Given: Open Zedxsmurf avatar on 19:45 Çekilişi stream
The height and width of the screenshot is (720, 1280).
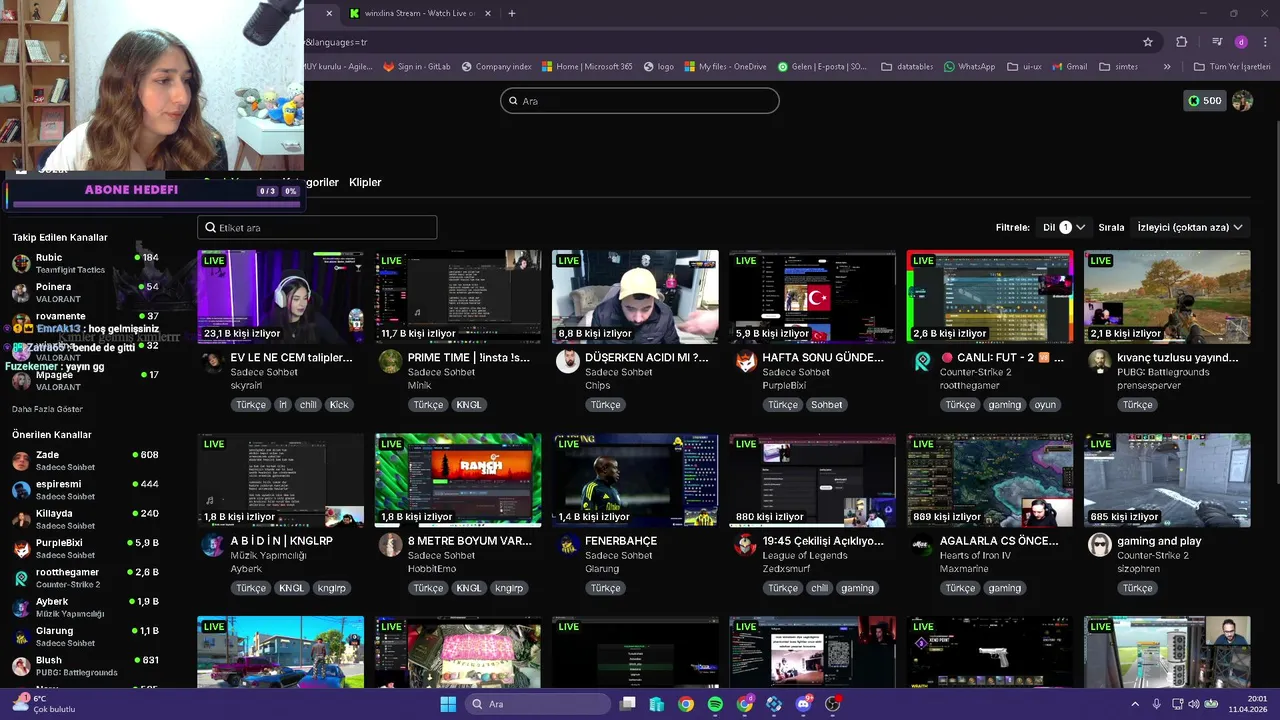Looking at the screenshot, I should tap(745, 545).
